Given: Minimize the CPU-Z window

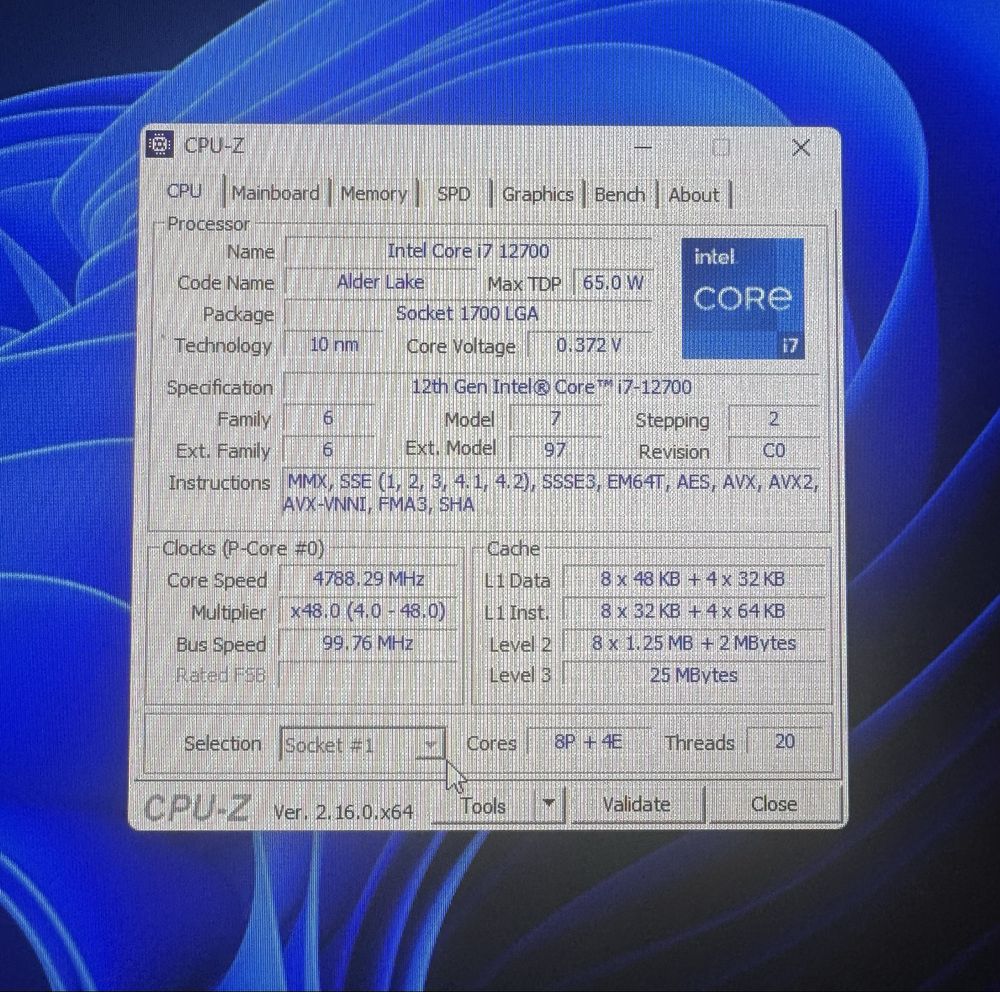Looking at the screenshot, I should click(x=643, y=147).
